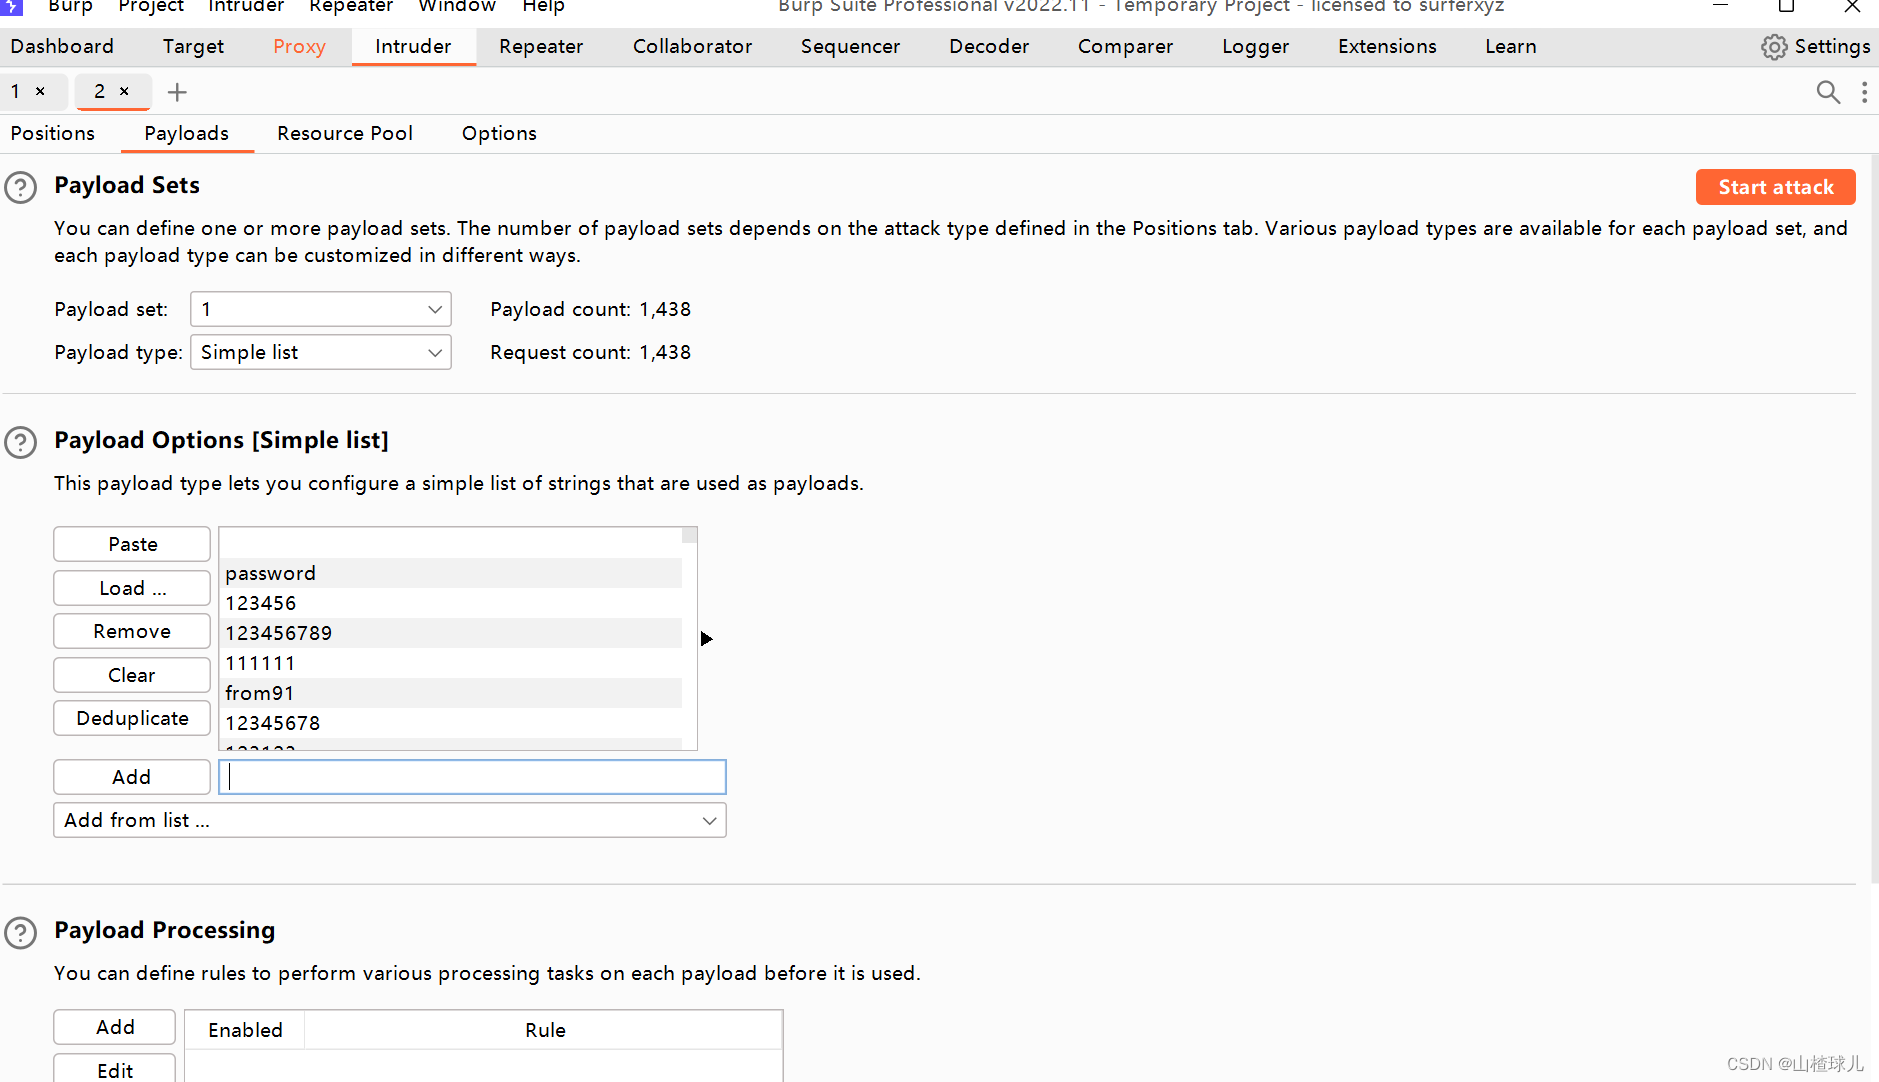Open the three-dot tab options menu
Screen dimensions: 1879x1082
click(x=1864, y=92)
